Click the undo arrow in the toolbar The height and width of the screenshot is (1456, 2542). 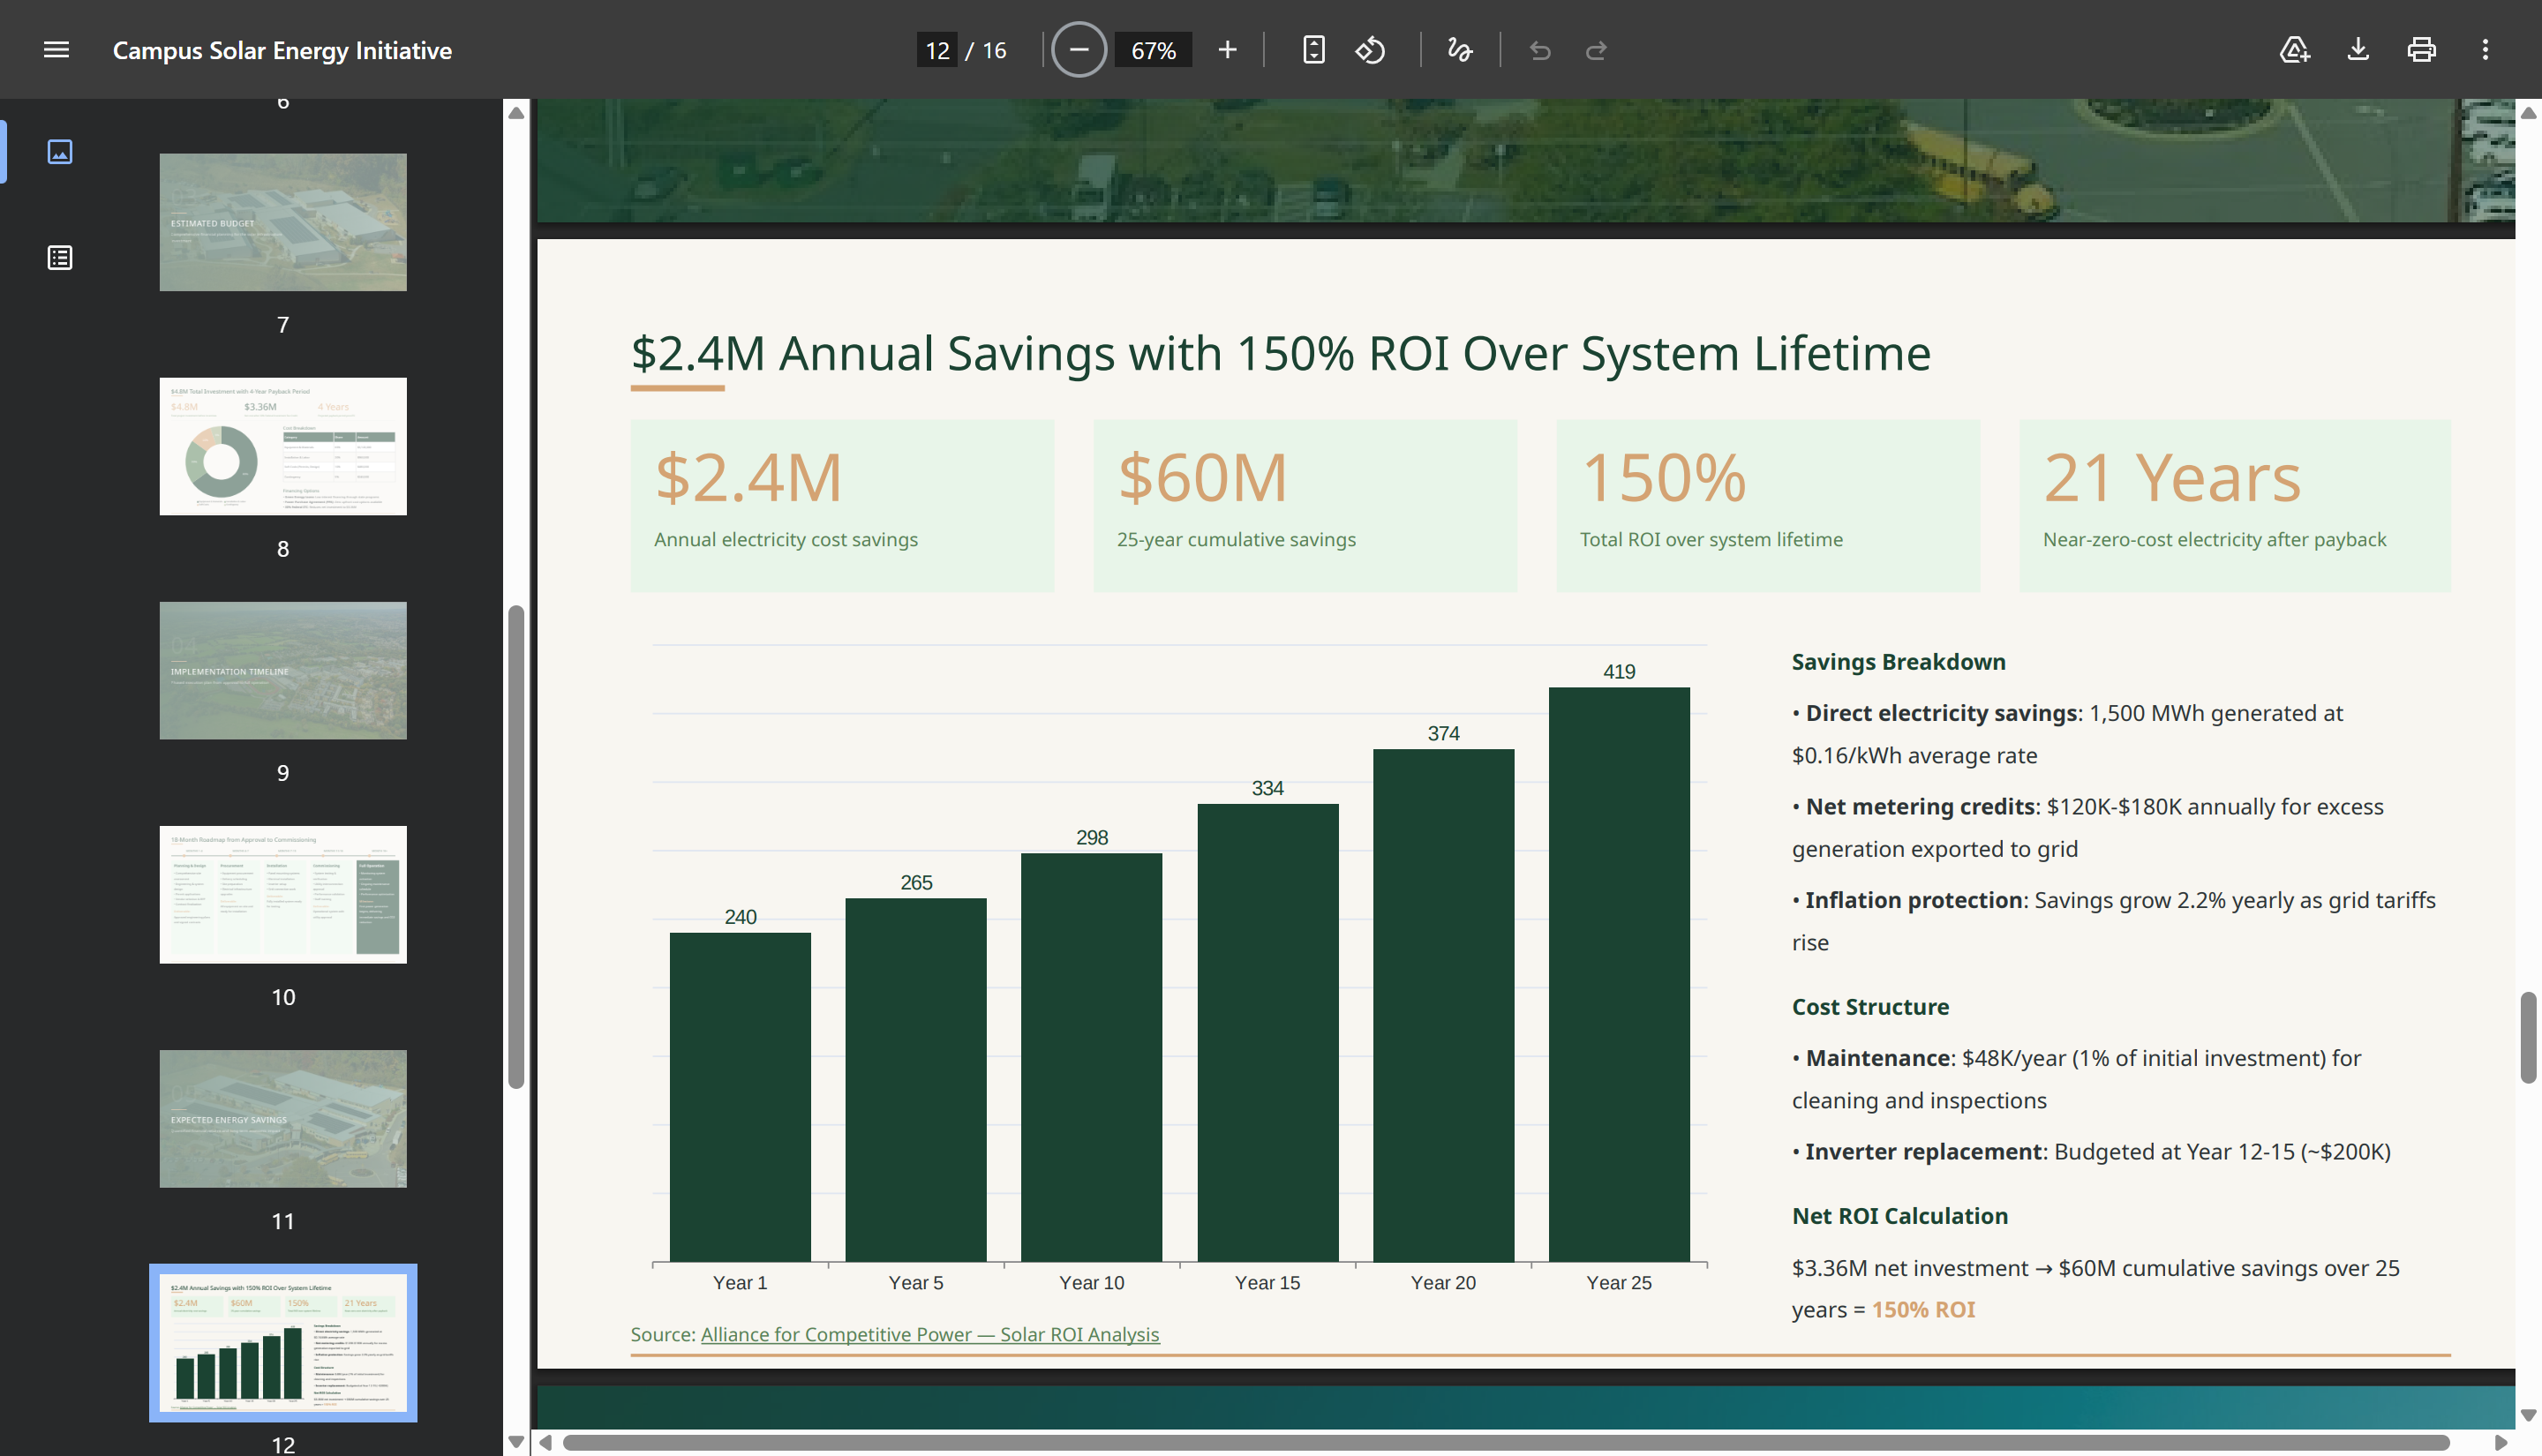tap(1540, 50)
